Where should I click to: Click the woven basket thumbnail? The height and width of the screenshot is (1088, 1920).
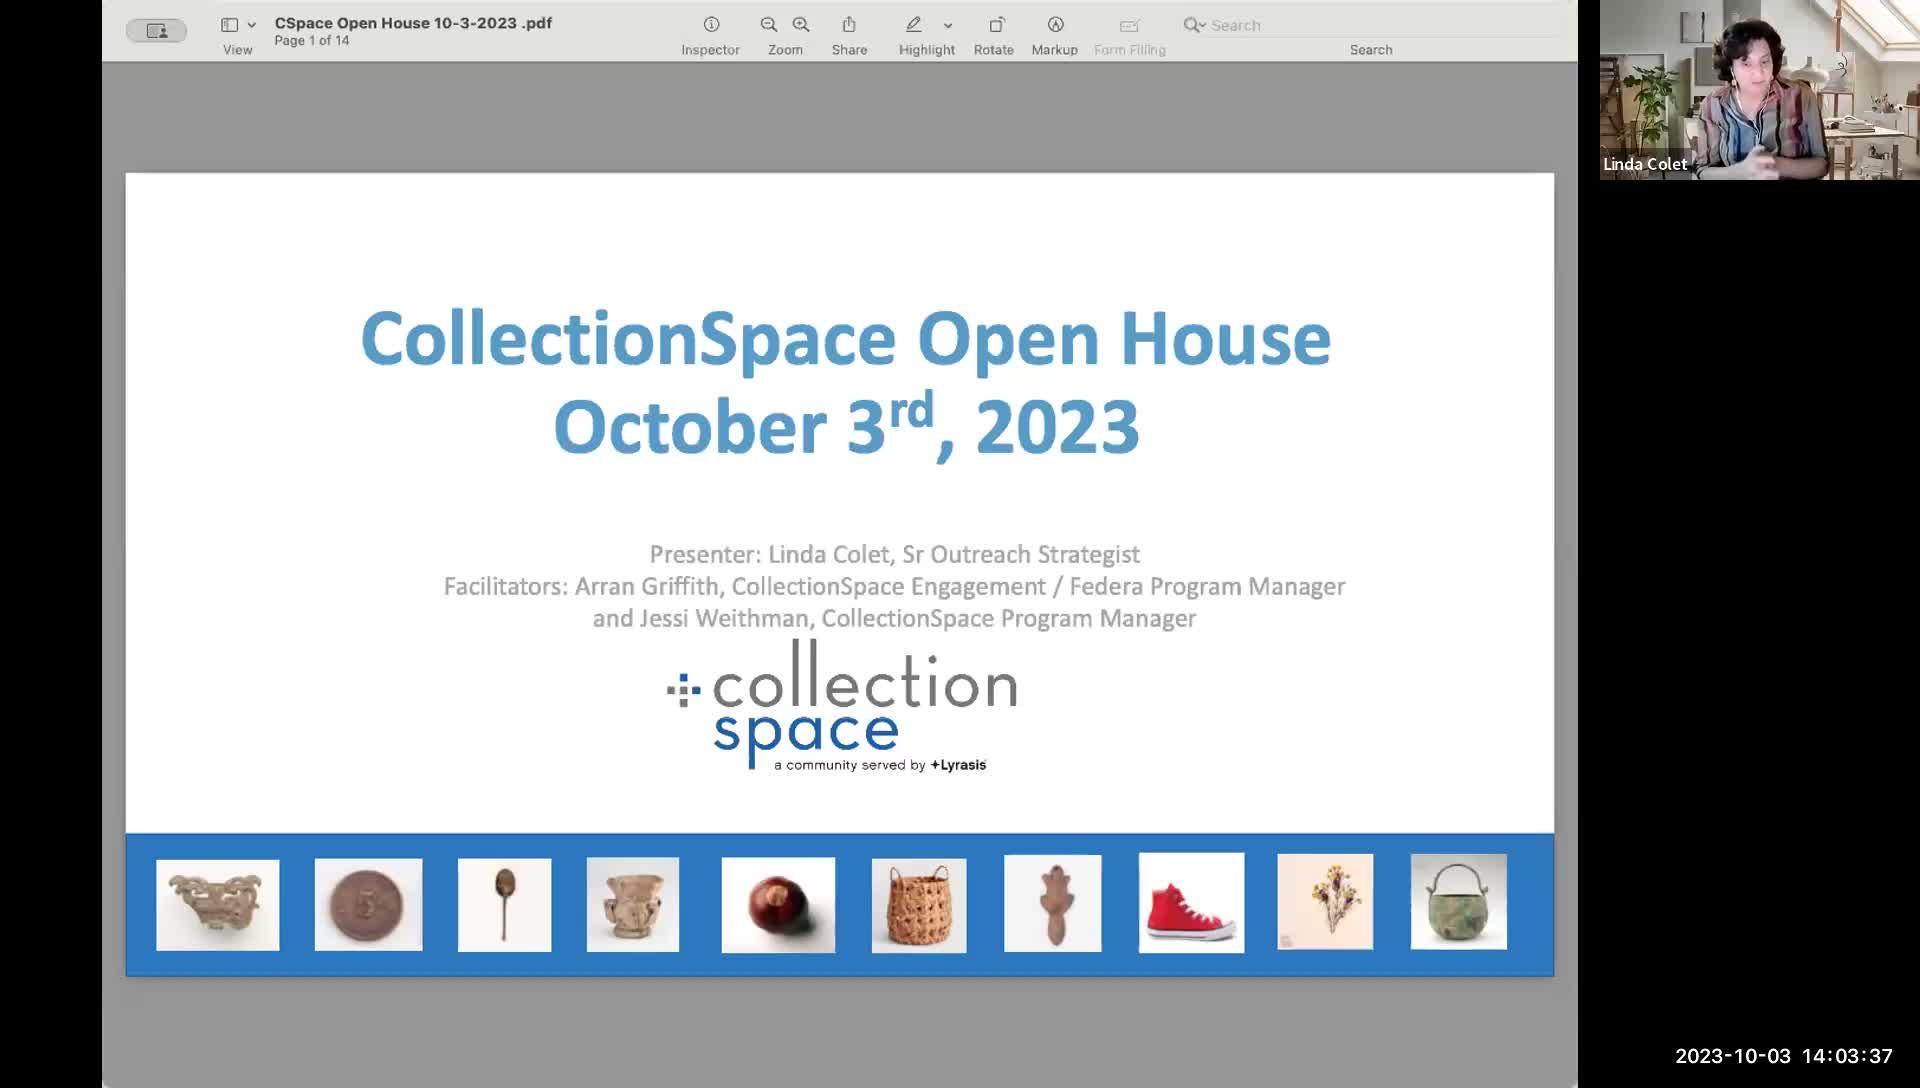pyautogui.click(x=919, y=905)
